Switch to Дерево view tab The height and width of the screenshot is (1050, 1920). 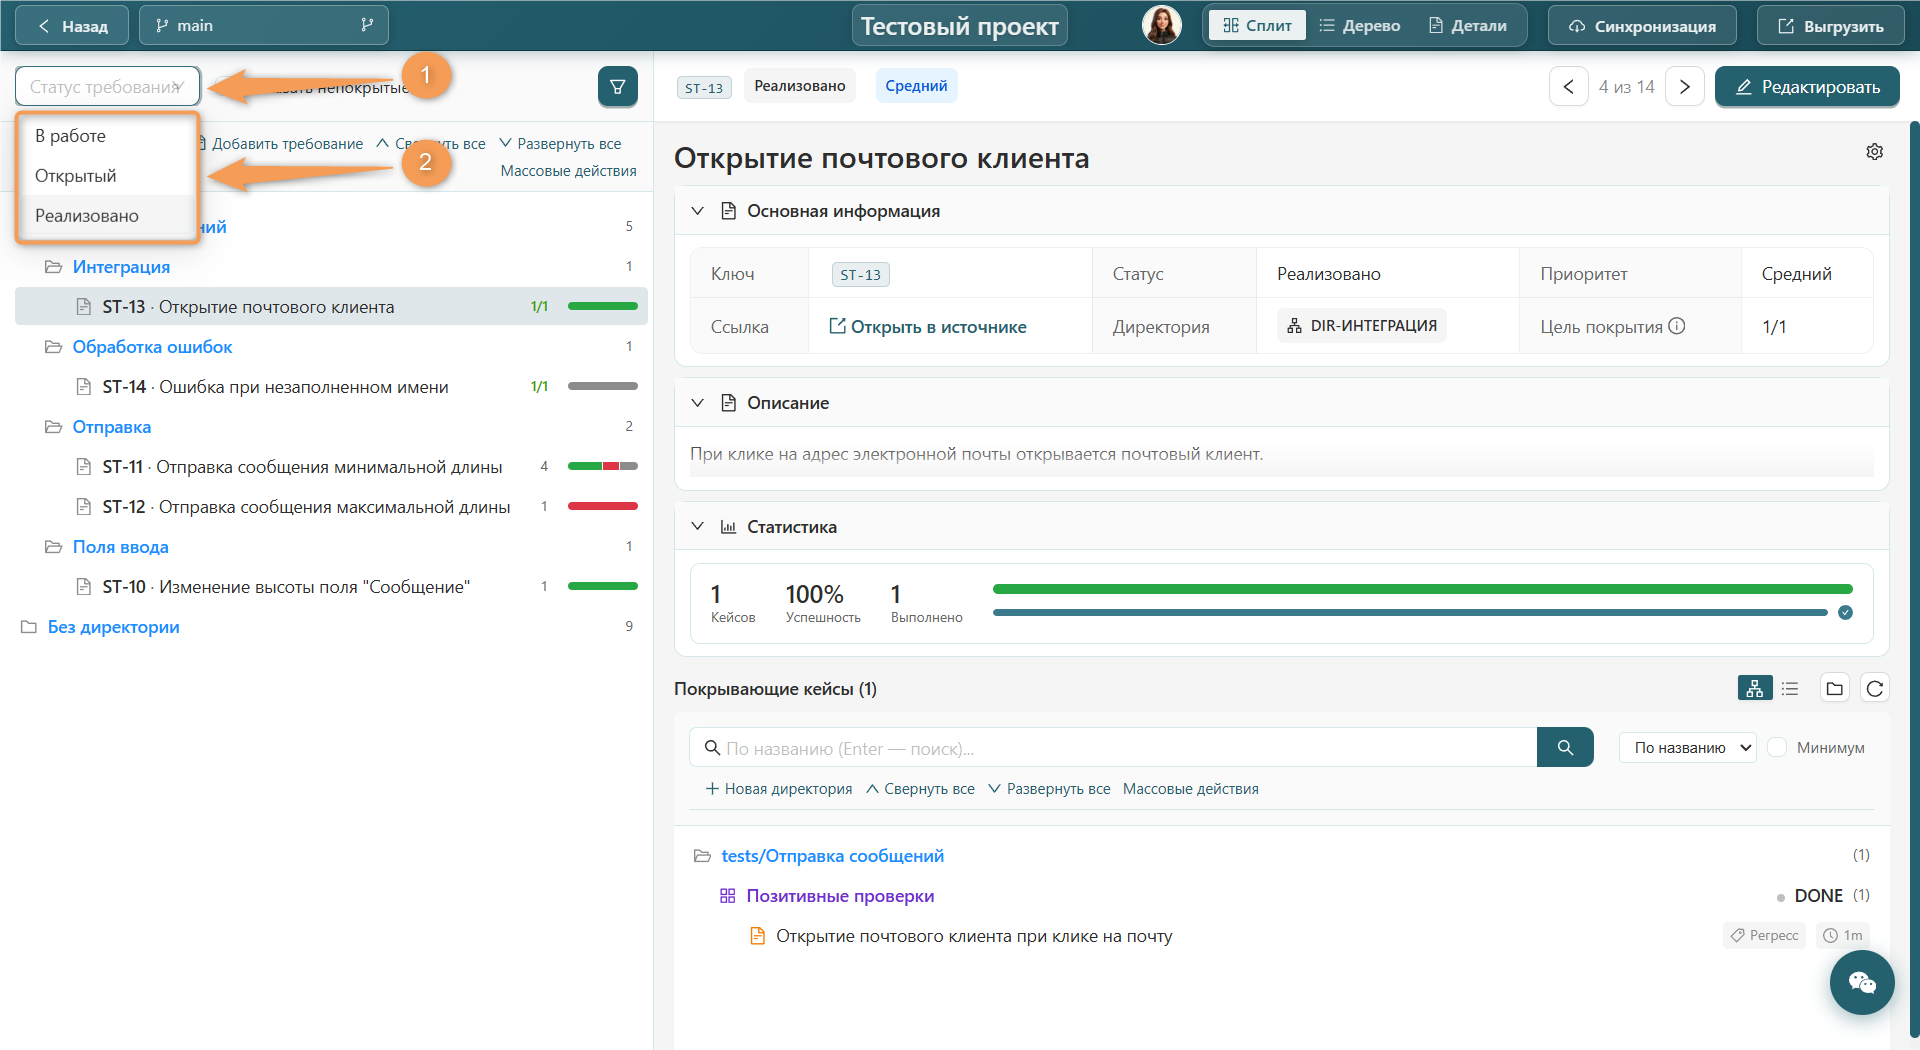(x=1359, y=26)
